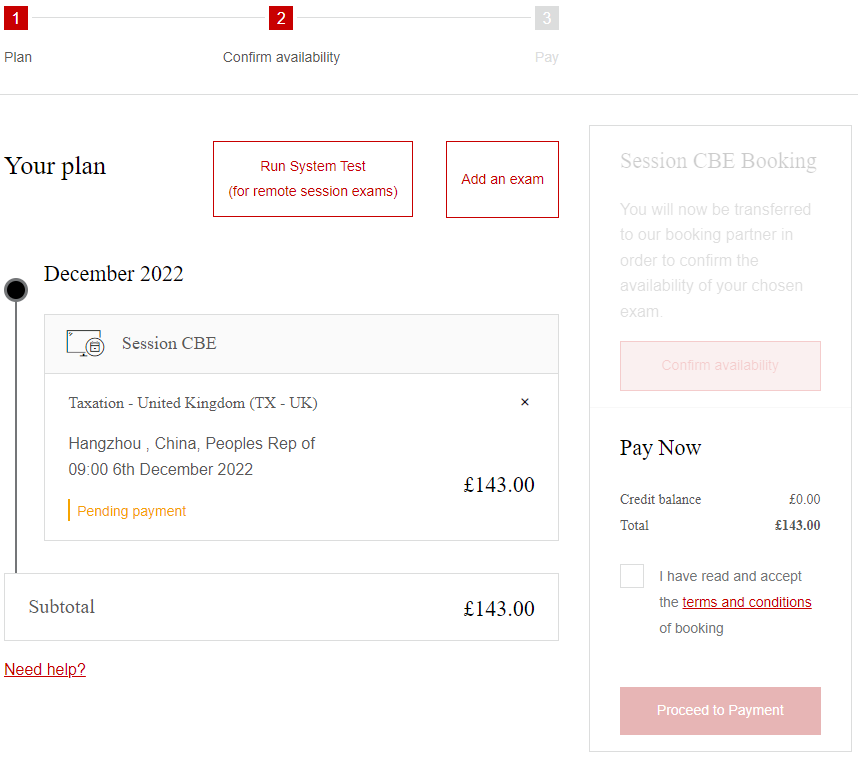Open the terms and conditions link
Image resolution: width=858 pixels, height=764 pixels.
pos(746,602)
